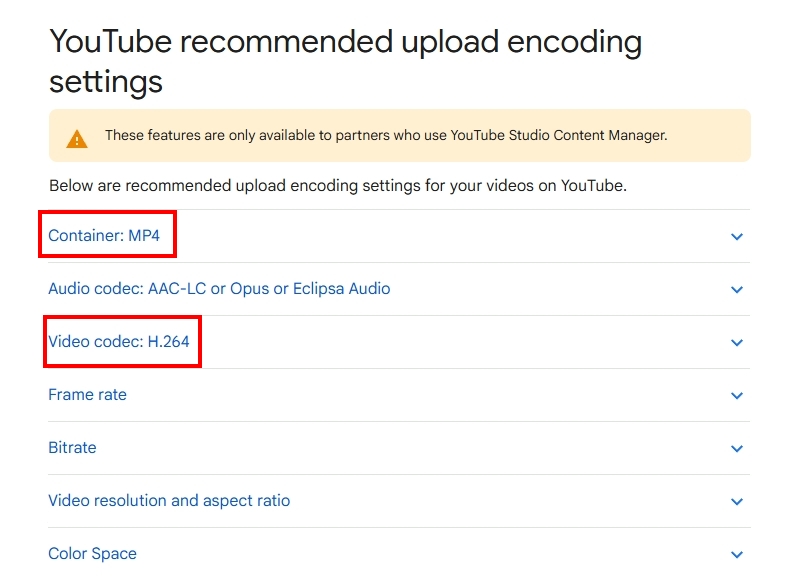Click the warning triangle icon
797x580 pixels.
pyautogui.click(x=77, y=138)
